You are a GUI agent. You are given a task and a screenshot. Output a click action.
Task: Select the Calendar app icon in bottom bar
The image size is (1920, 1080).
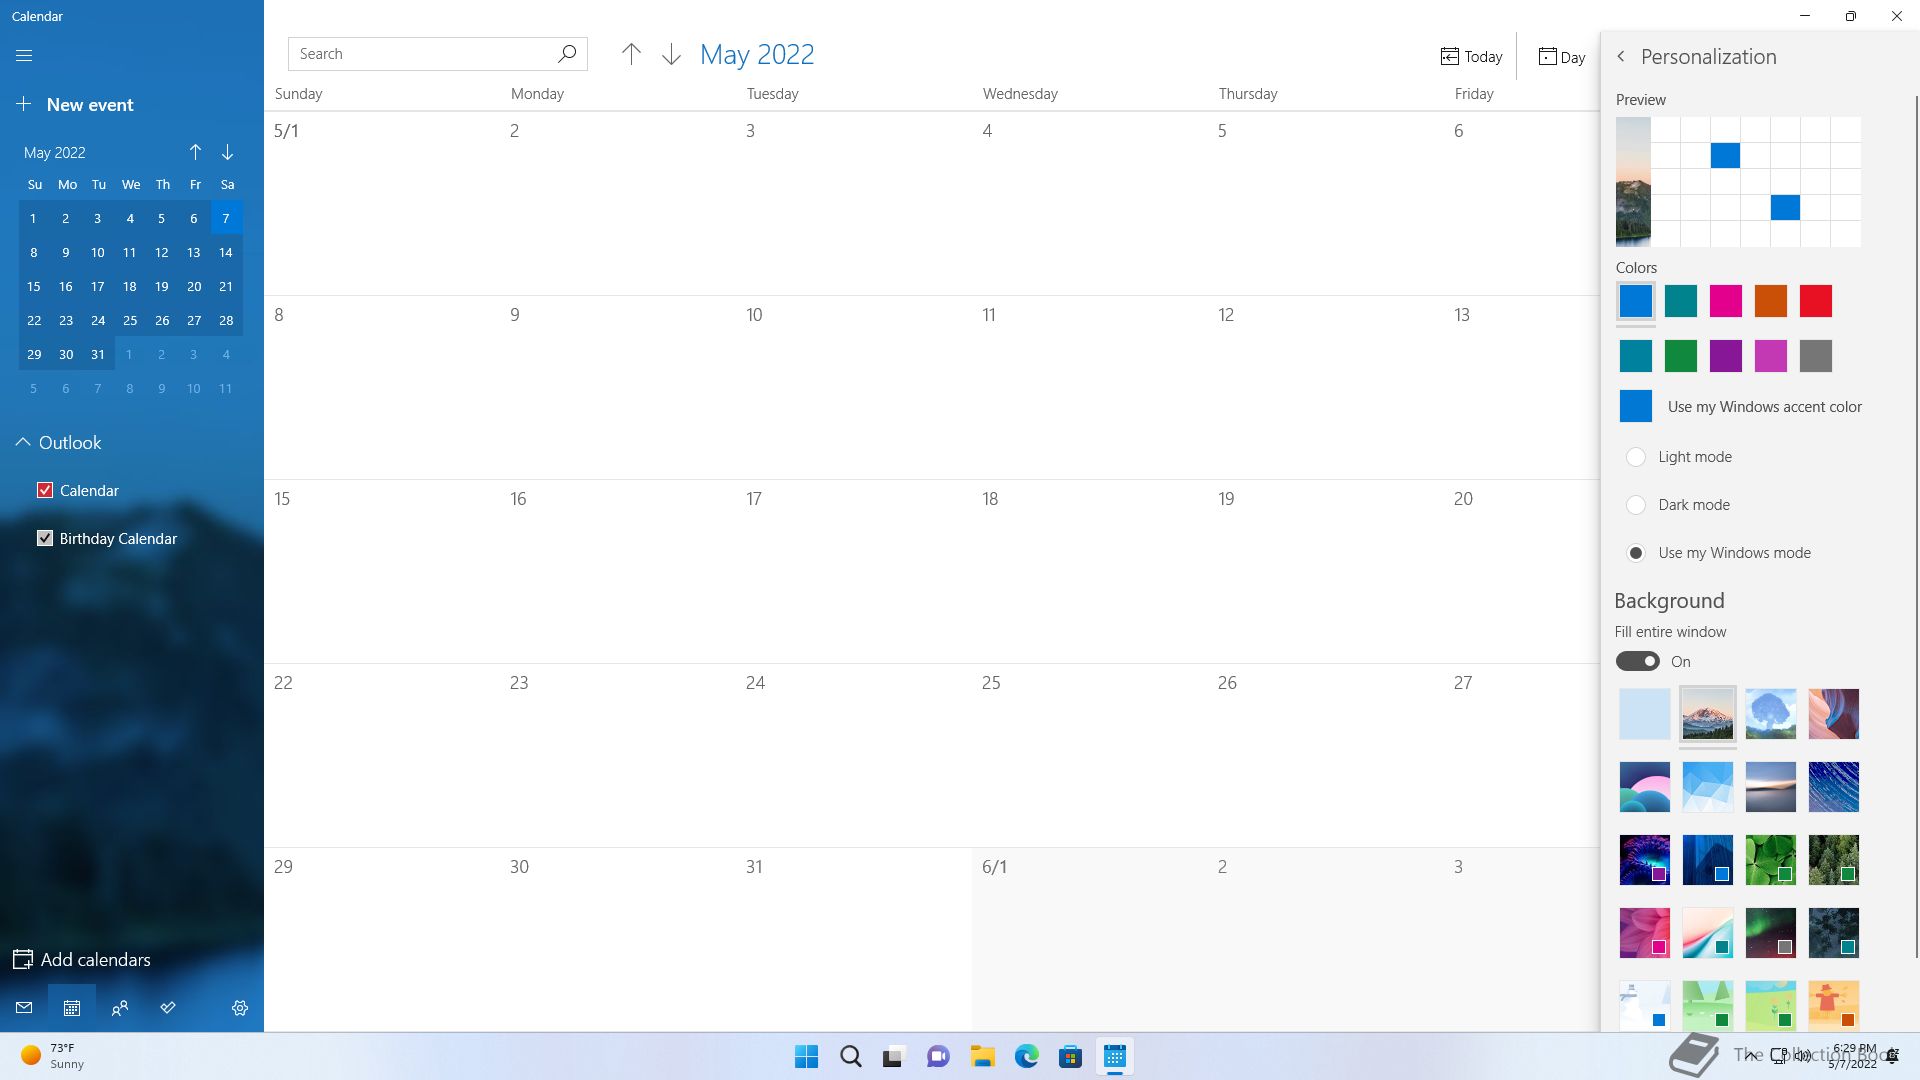(72, 1008)
